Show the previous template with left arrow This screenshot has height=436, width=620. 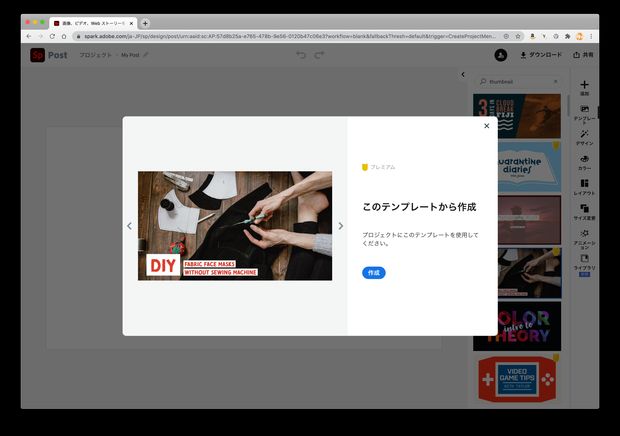[129, 226]
